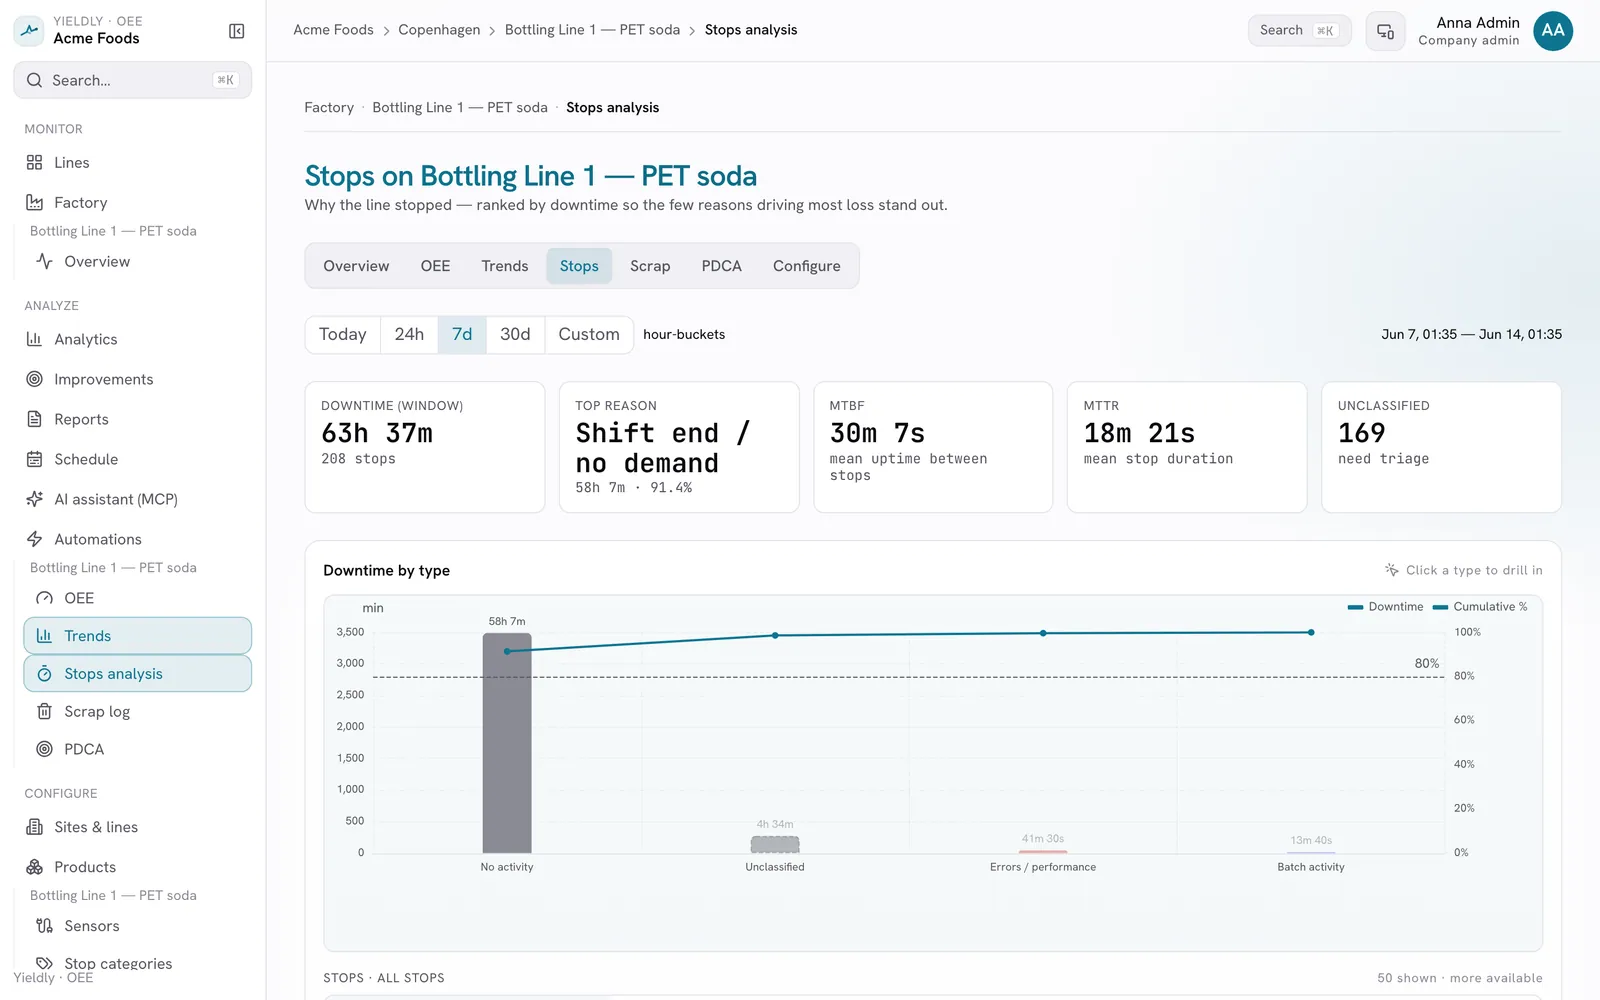Select the Stops tab
The height and width of the screenshot is (1000, 1600).
pos(579,266)
